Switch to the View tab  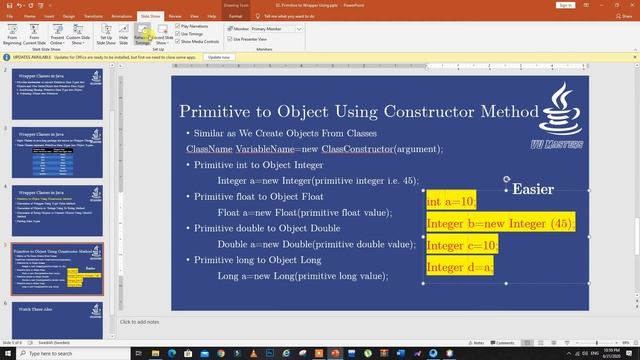pos(194,16)
